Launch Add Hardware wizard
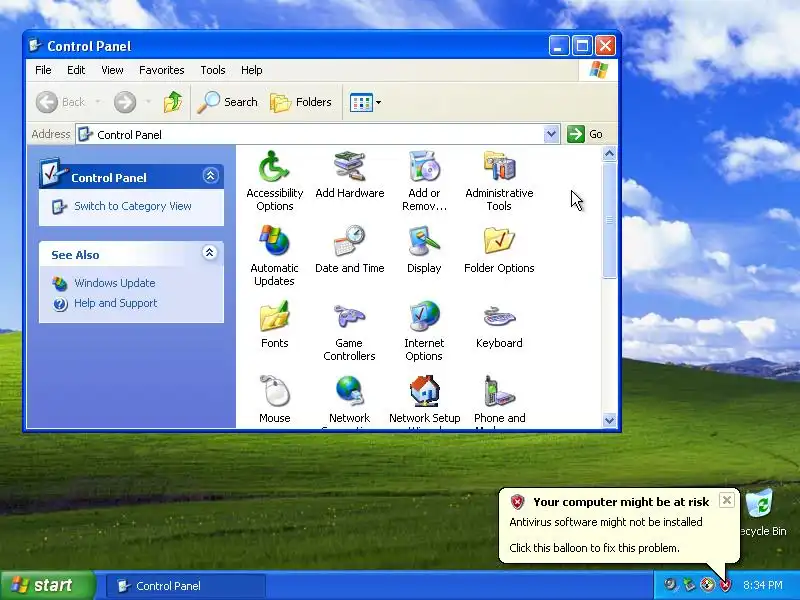Viewport: 800px width, 600px height. 349,174
